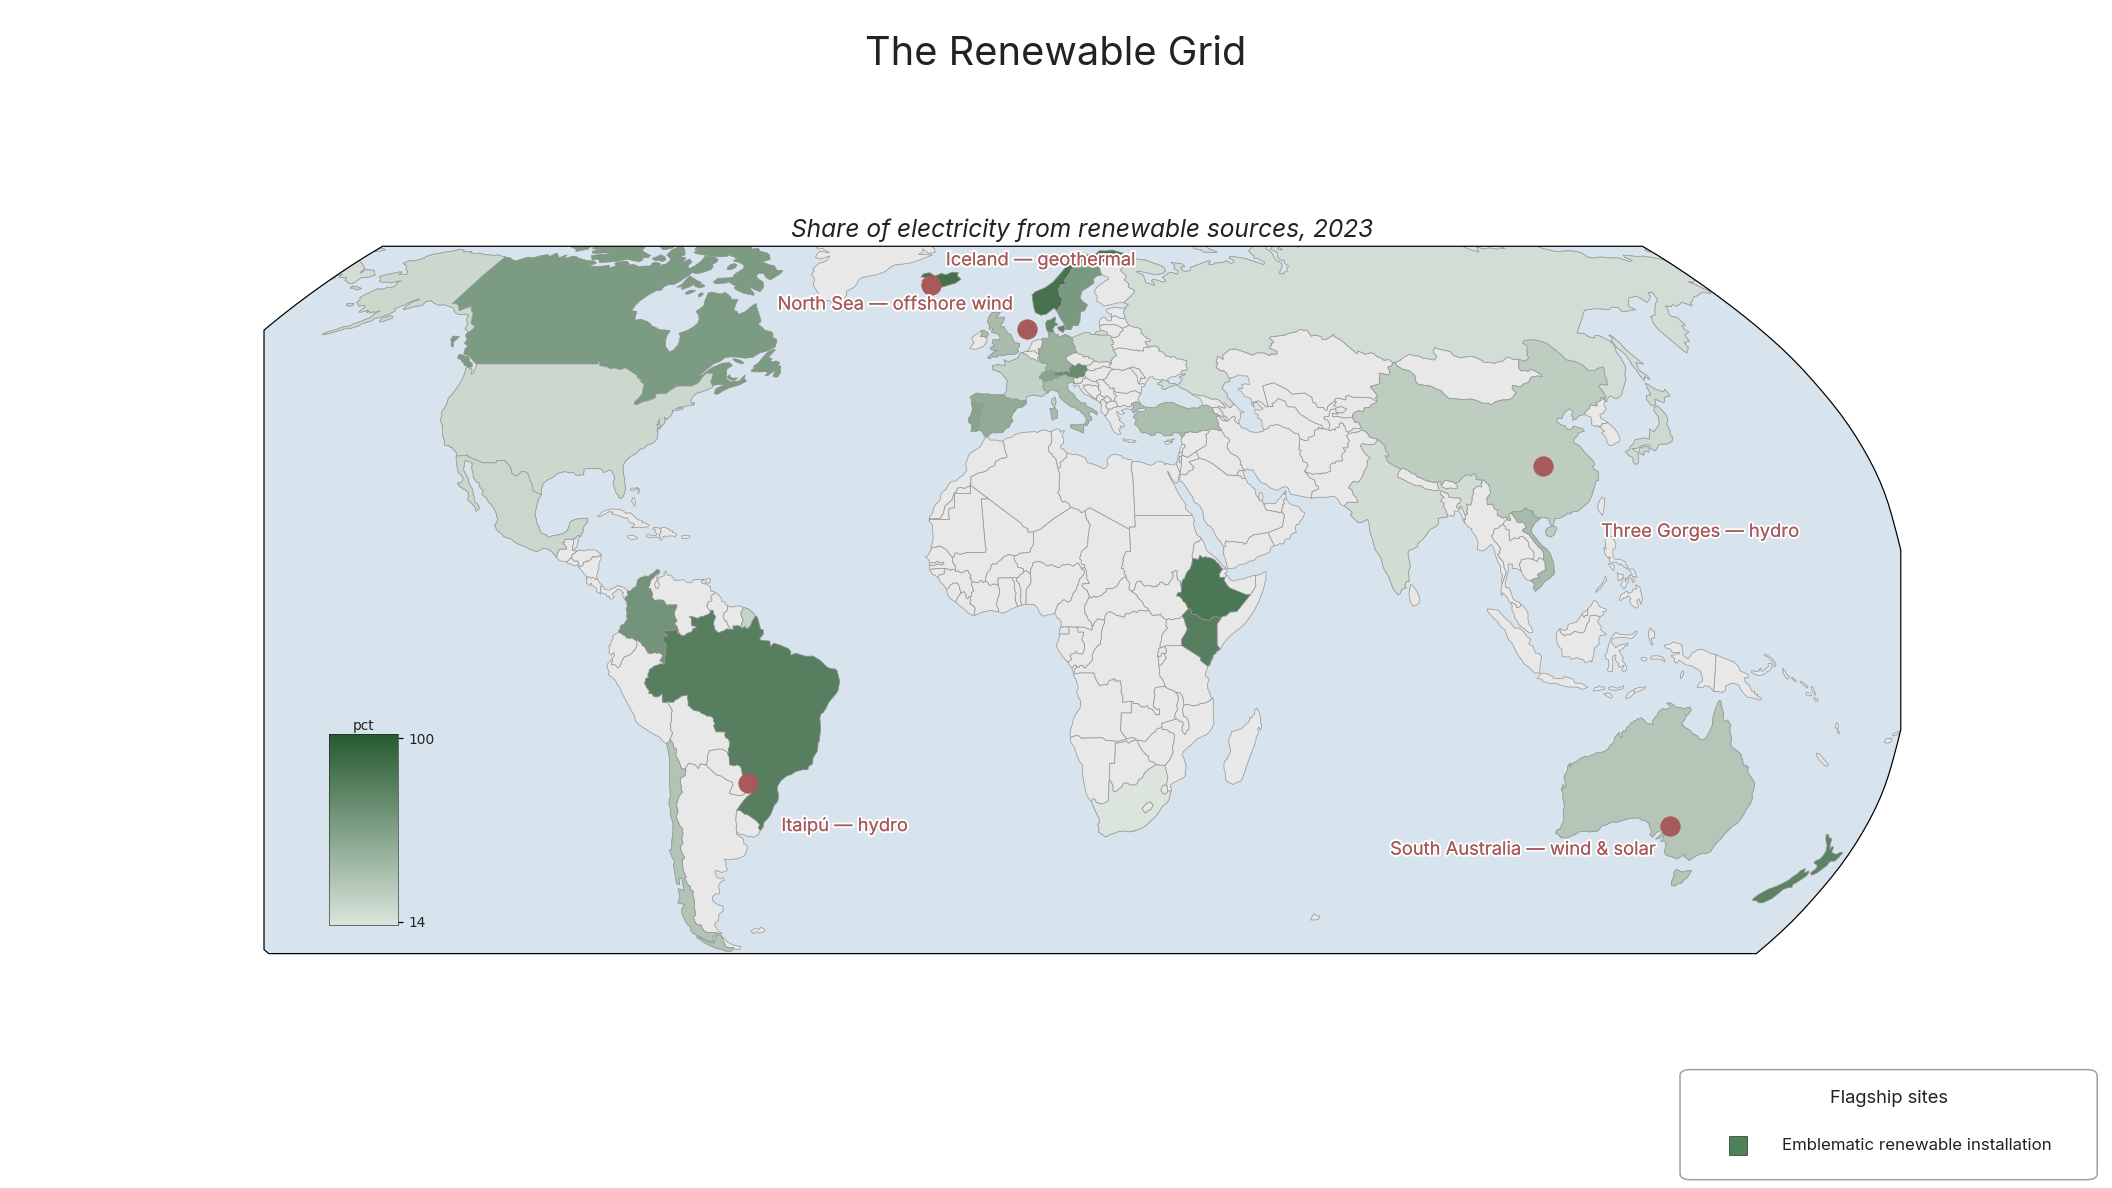Click the Itaipú hydro site marker
This screenshot has width=2112, height=1188.
tap(748, 783)
